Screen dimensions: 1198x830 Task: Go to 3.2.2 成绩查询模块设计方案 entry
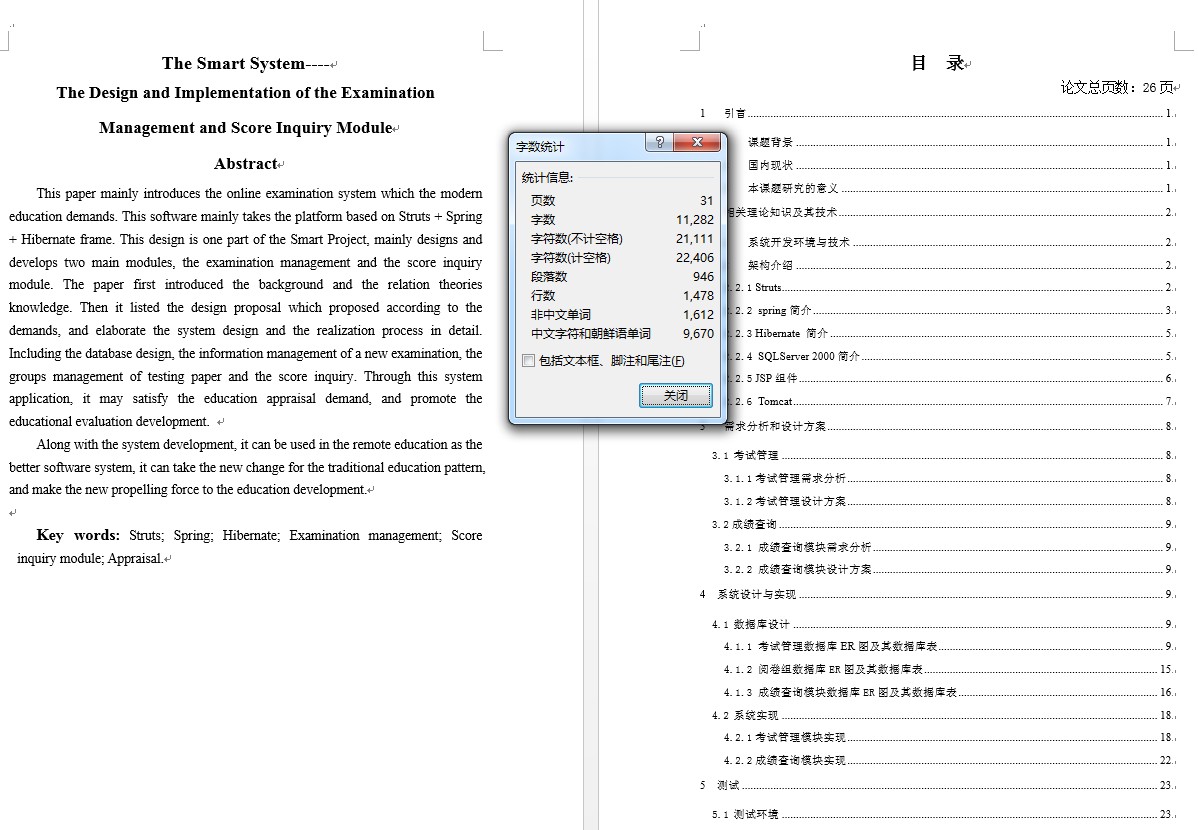949,569
